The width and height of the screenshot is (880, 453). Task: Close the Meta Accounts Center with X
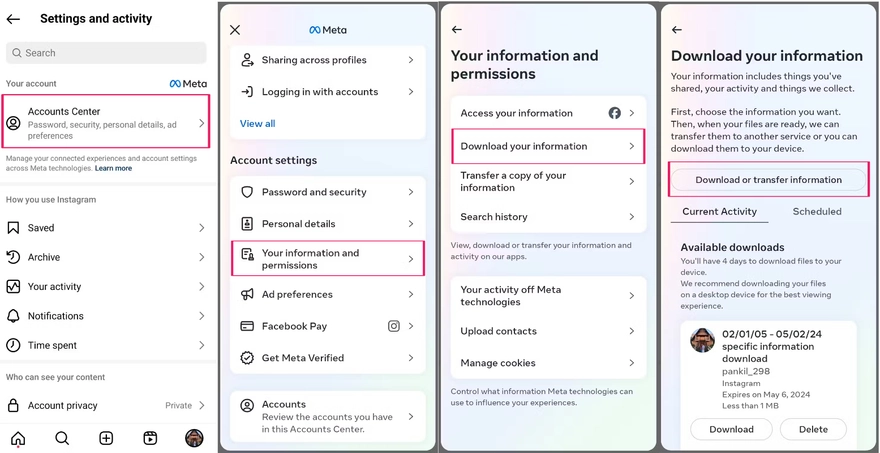tap(235, 30)
